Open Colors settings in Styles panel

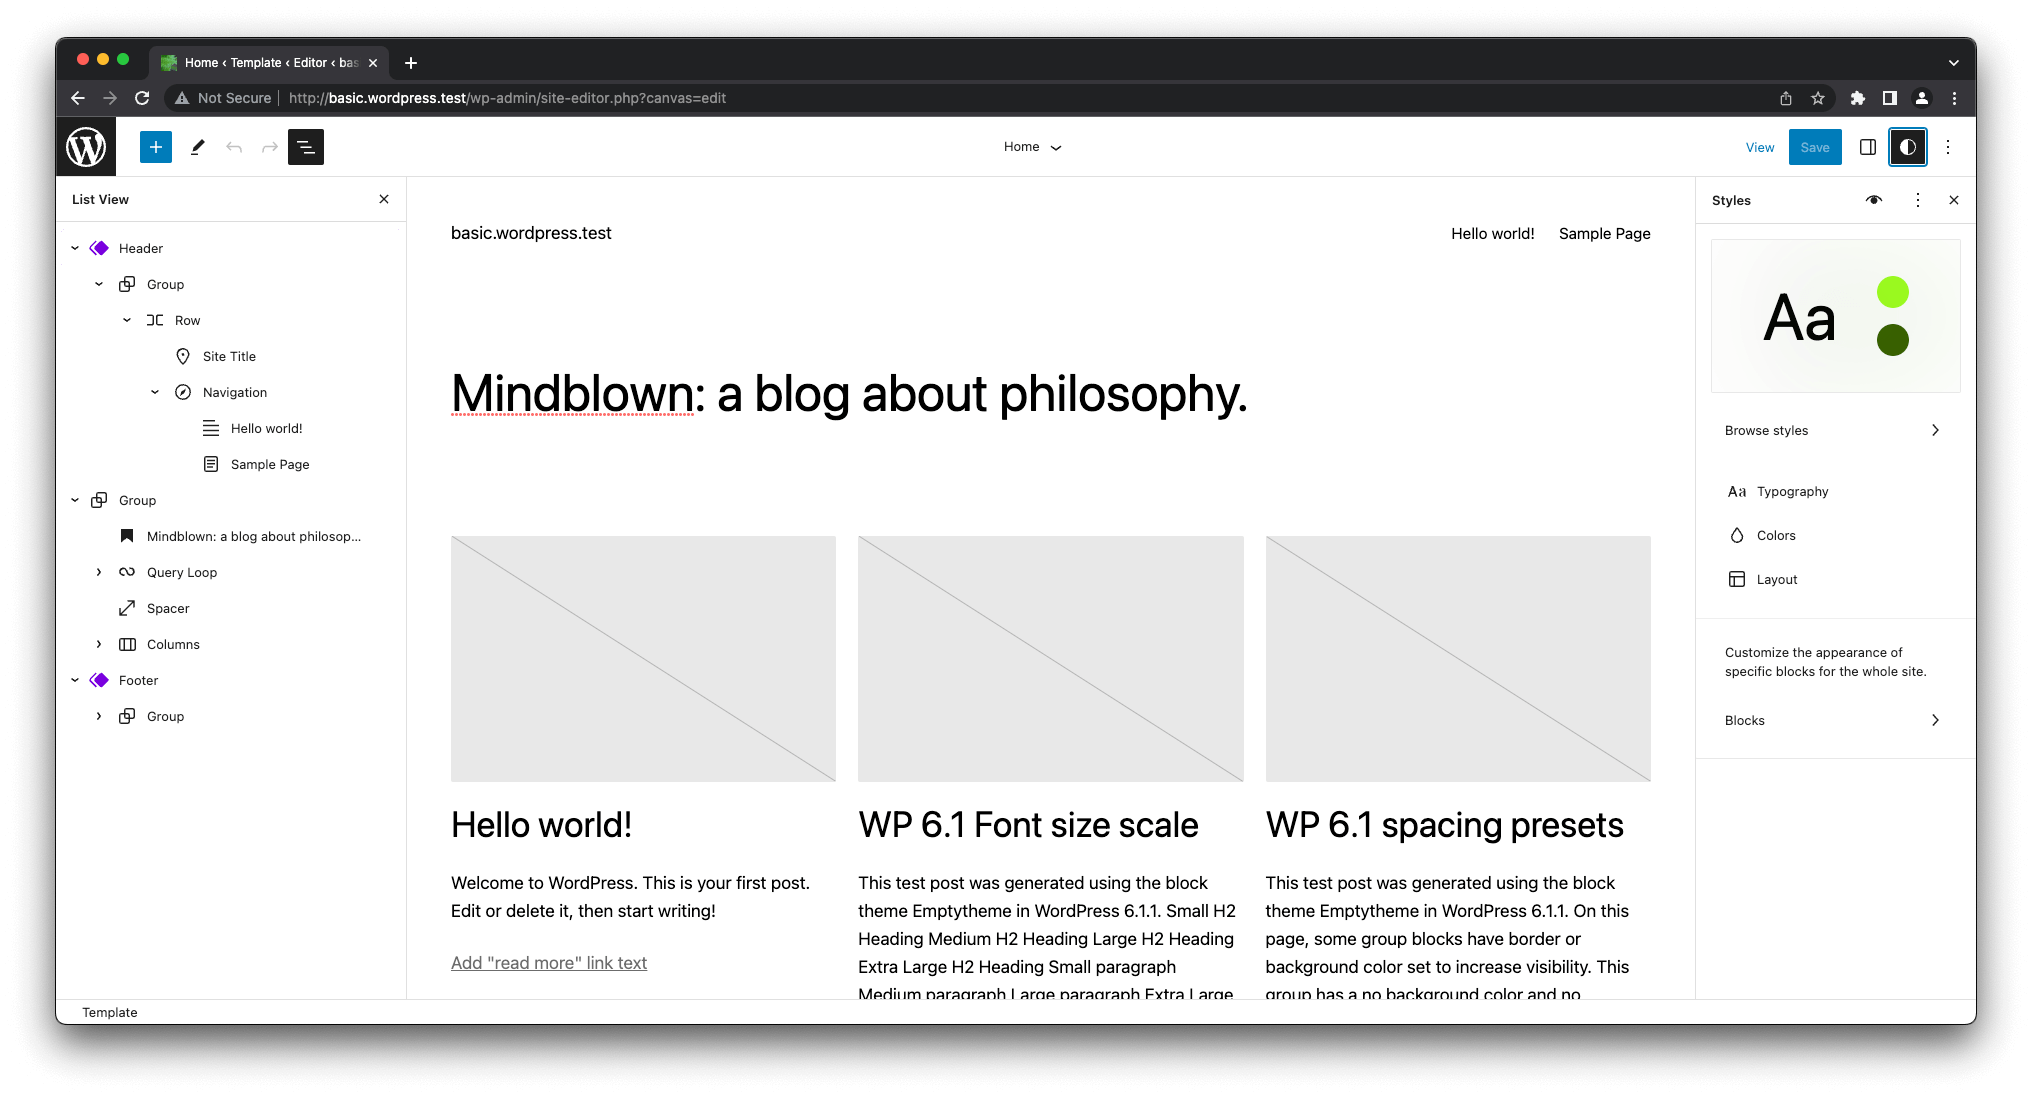pyautogui.click(x=1777, y=535)
